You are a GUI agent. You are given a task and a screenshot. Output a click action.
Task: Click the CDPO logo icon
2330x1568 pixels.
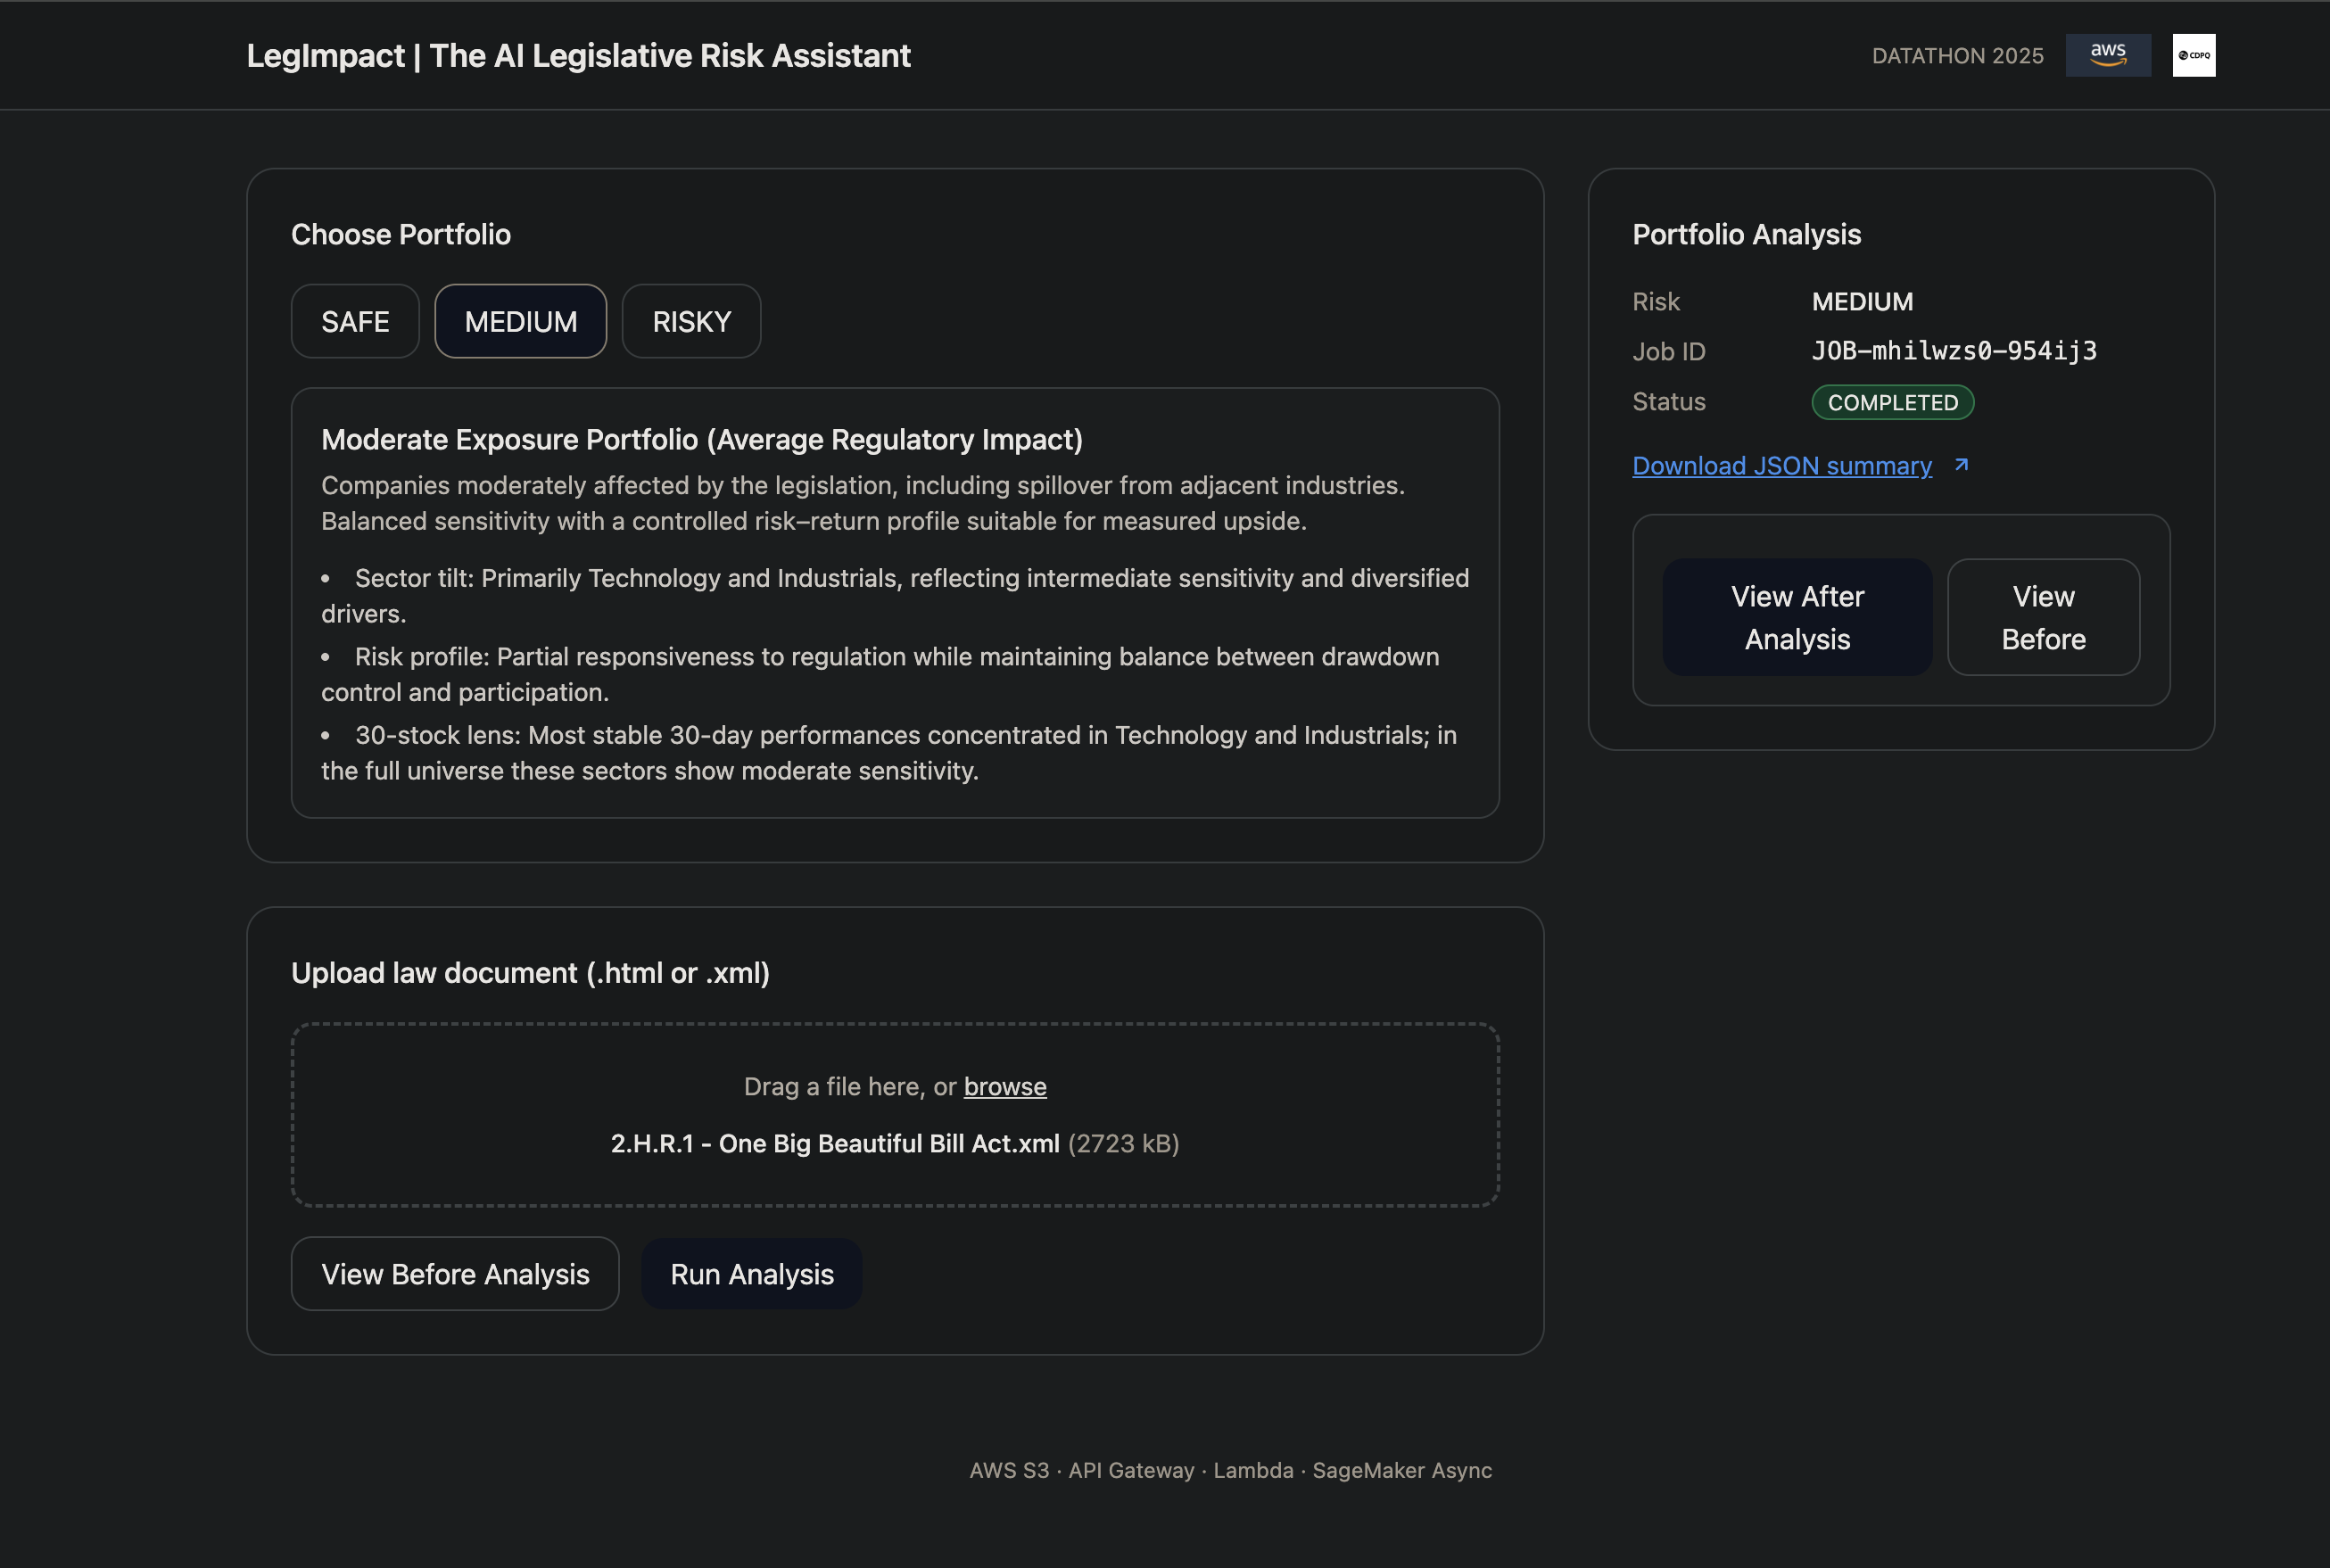tap(2193, 55)
